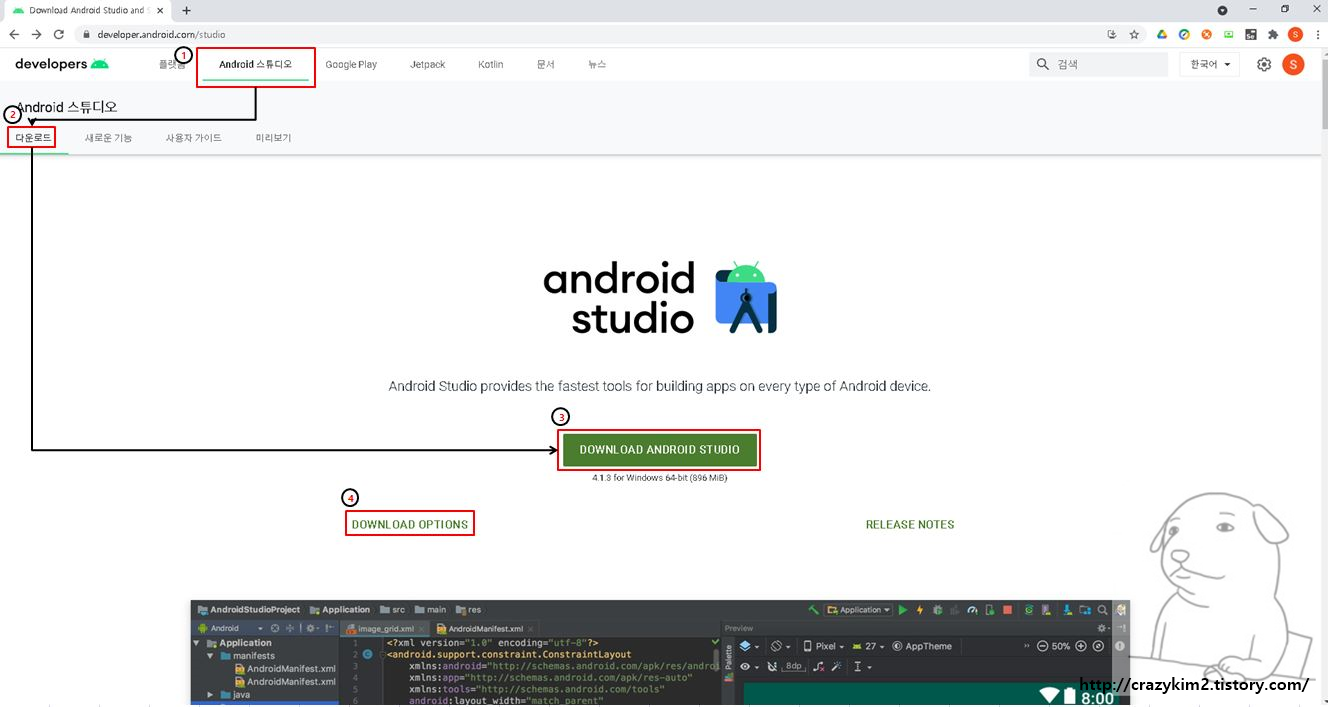Open the Chrome profile avatar in toolbar
This screenshot has width=1328, height=707.
tap(1295, 34)
